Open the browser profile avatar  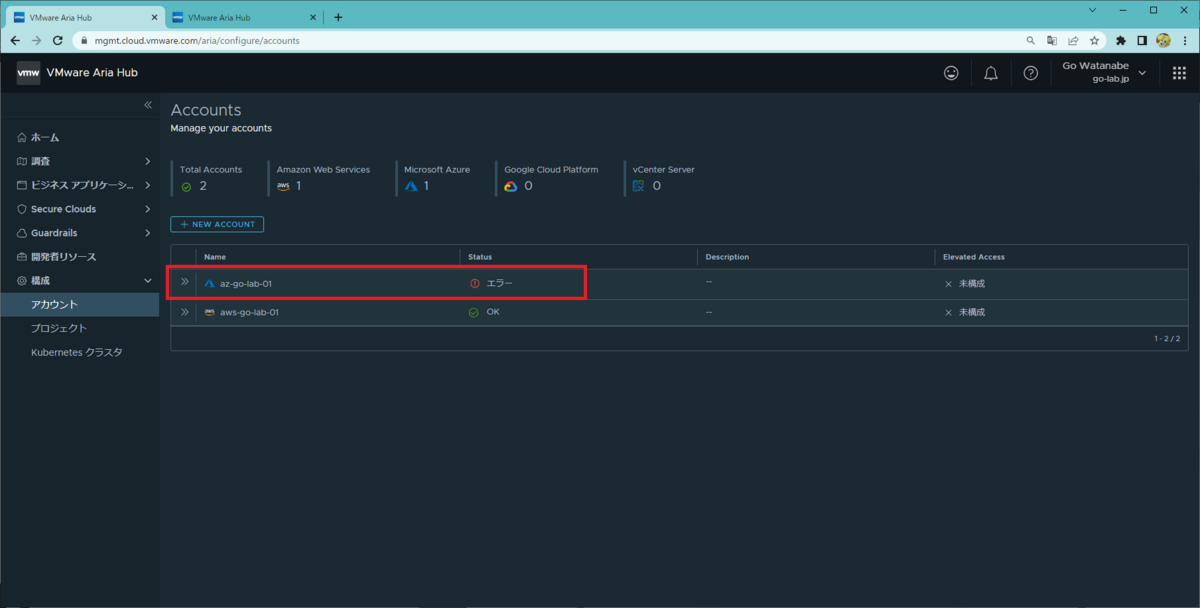[x=1163, y=41]
